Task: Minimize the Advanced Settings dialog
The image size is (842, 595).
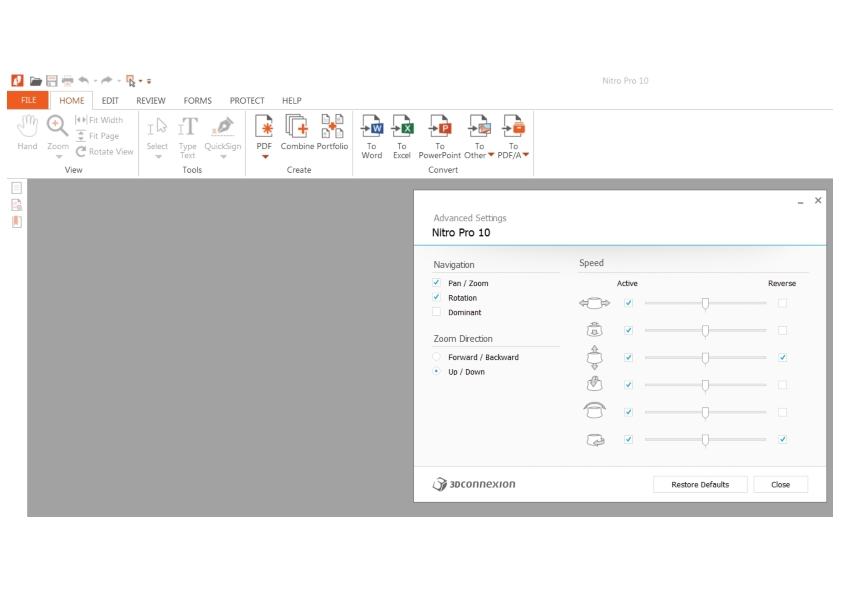Action: (x=800, y=201)
